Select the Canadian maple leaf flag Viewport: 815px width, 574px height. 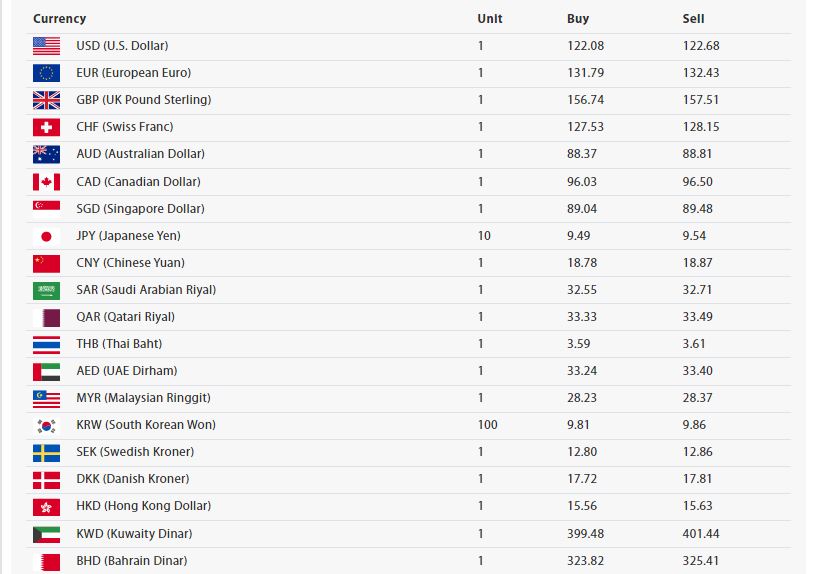(x=46, y=182)
